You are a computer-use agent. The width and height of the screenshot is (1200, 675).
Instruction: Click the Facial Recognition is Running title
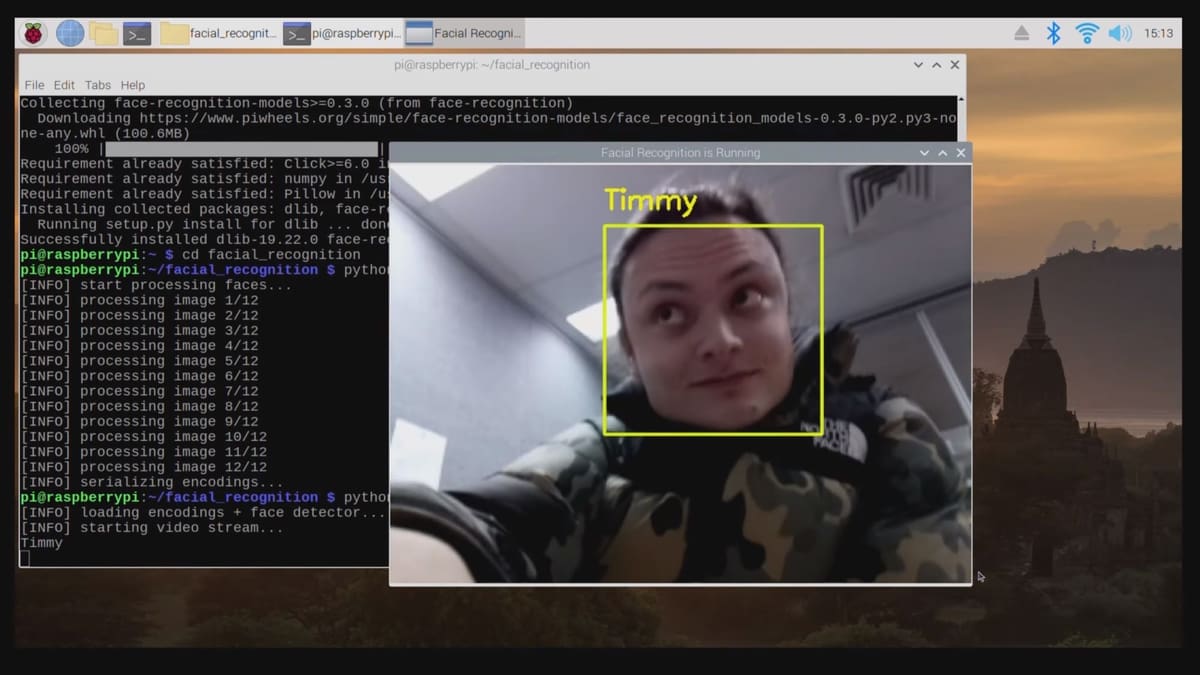[x=680, y=153]
